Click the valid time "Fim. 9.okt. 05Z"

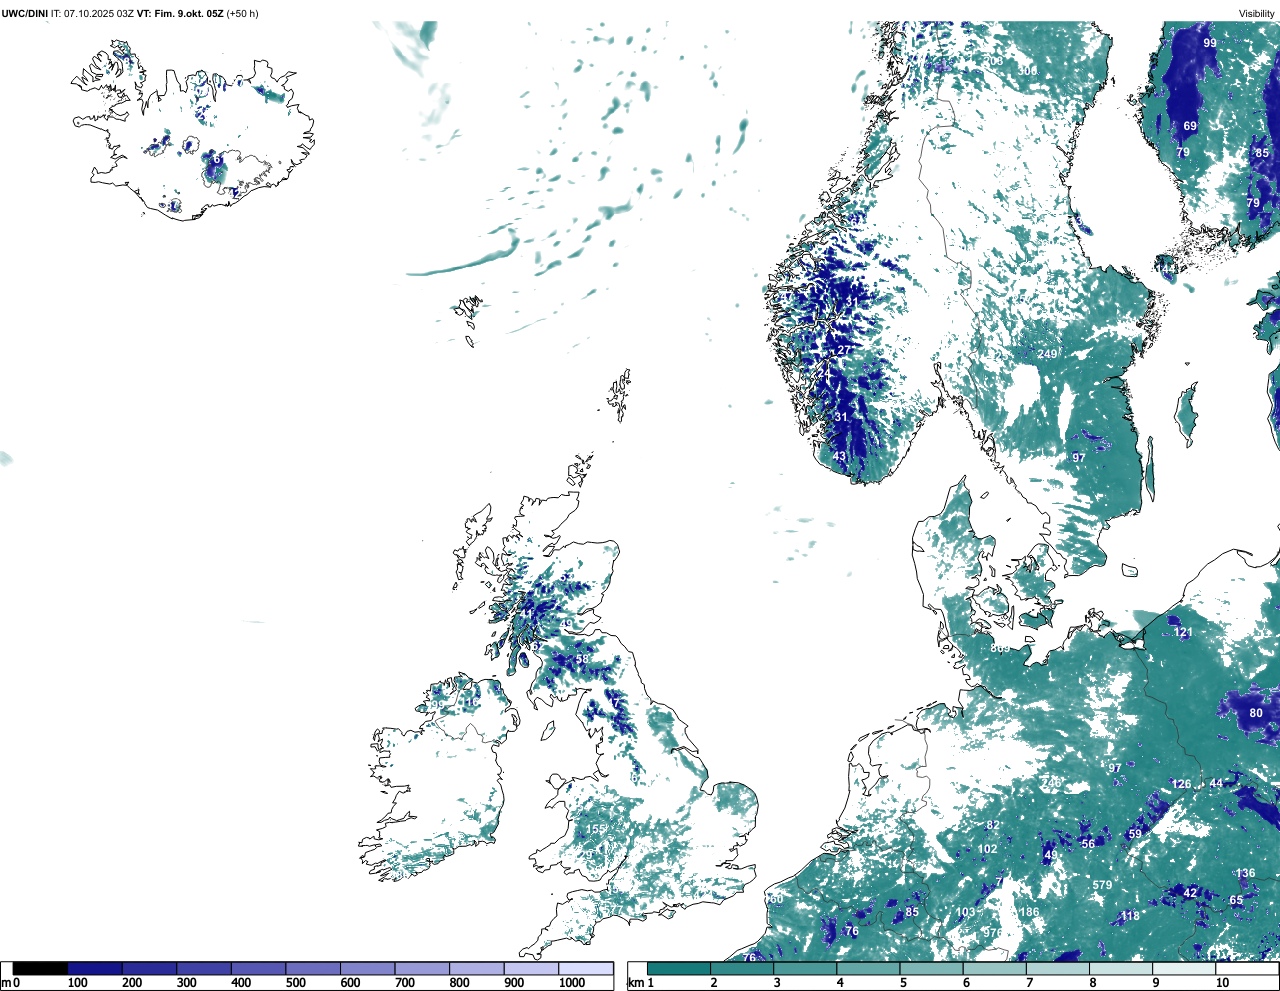tap(188, 13)
